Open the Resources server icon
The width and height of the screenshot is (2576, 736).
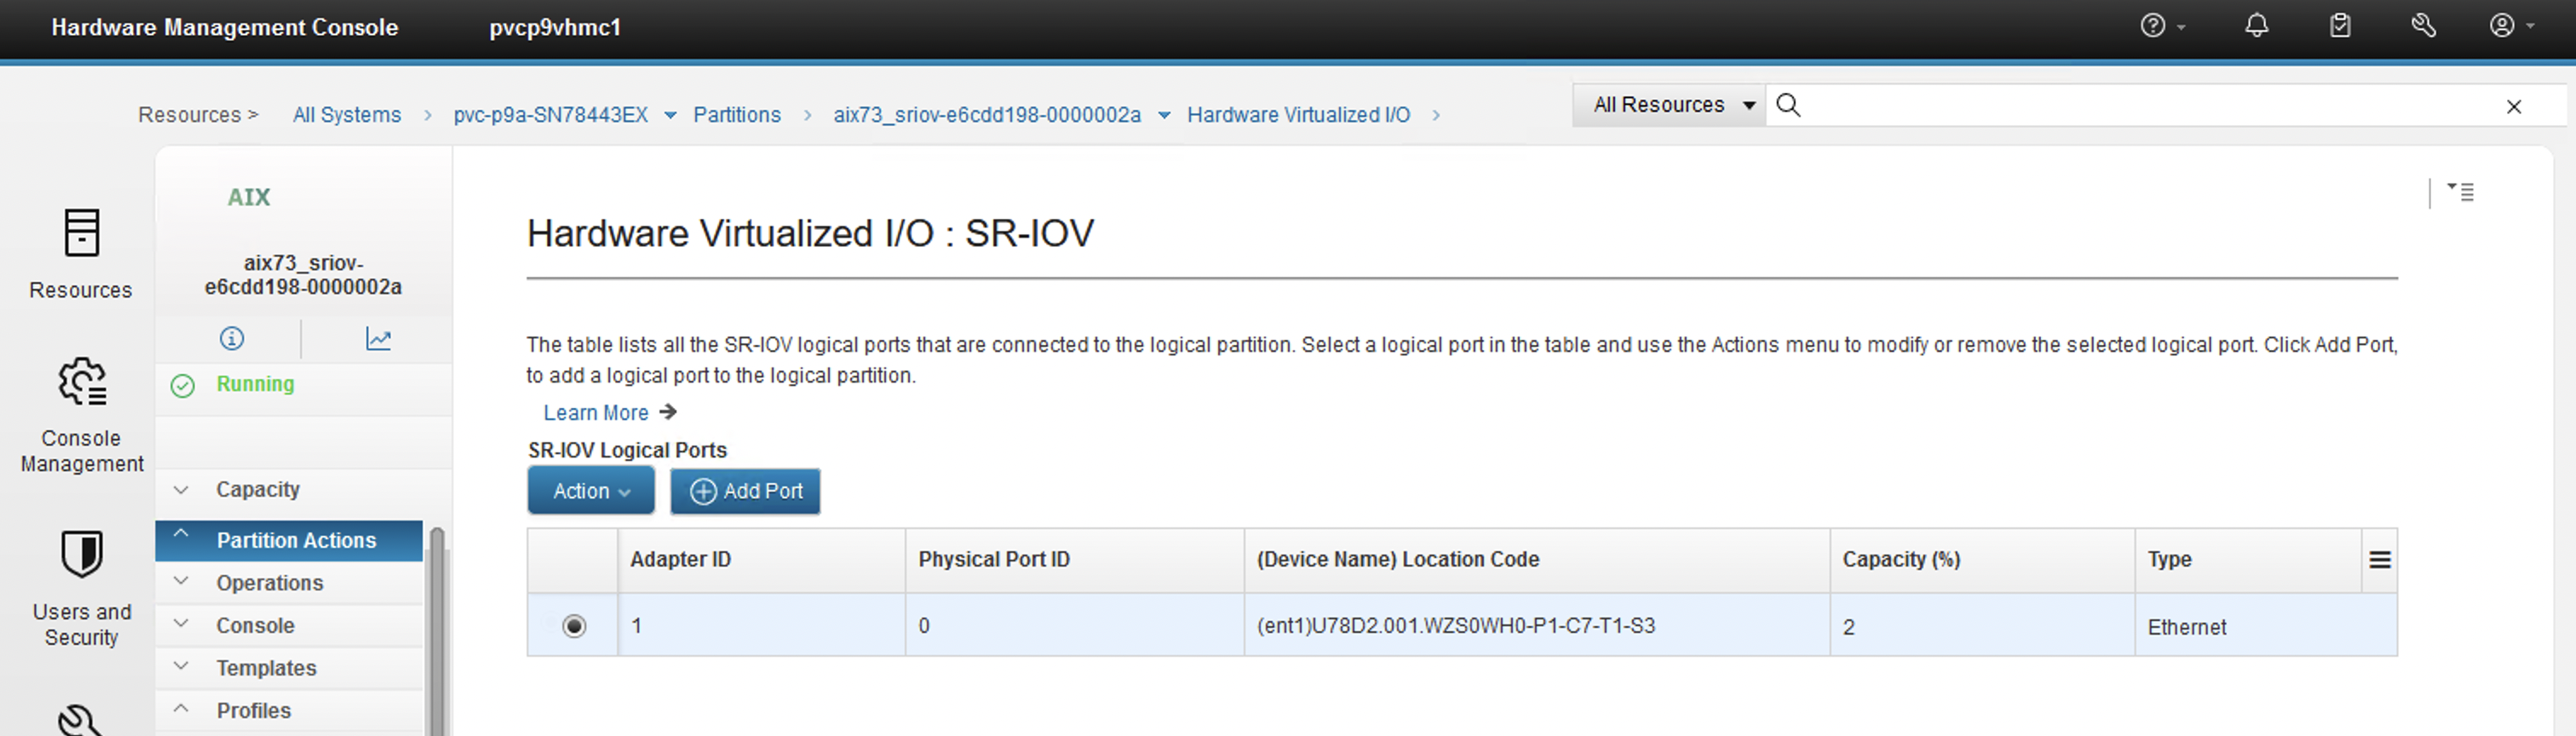[81, 232]
